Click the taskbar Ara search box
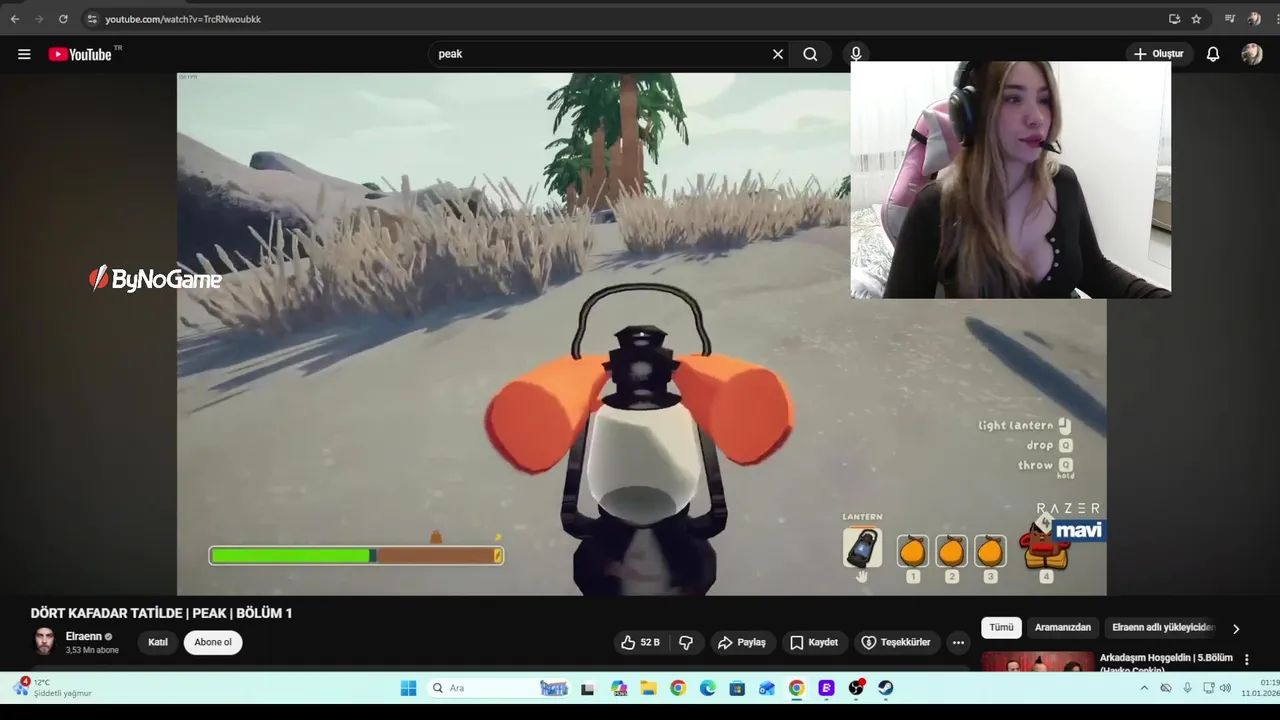This screenshot has width=1280, height=720. coord(498,688)
